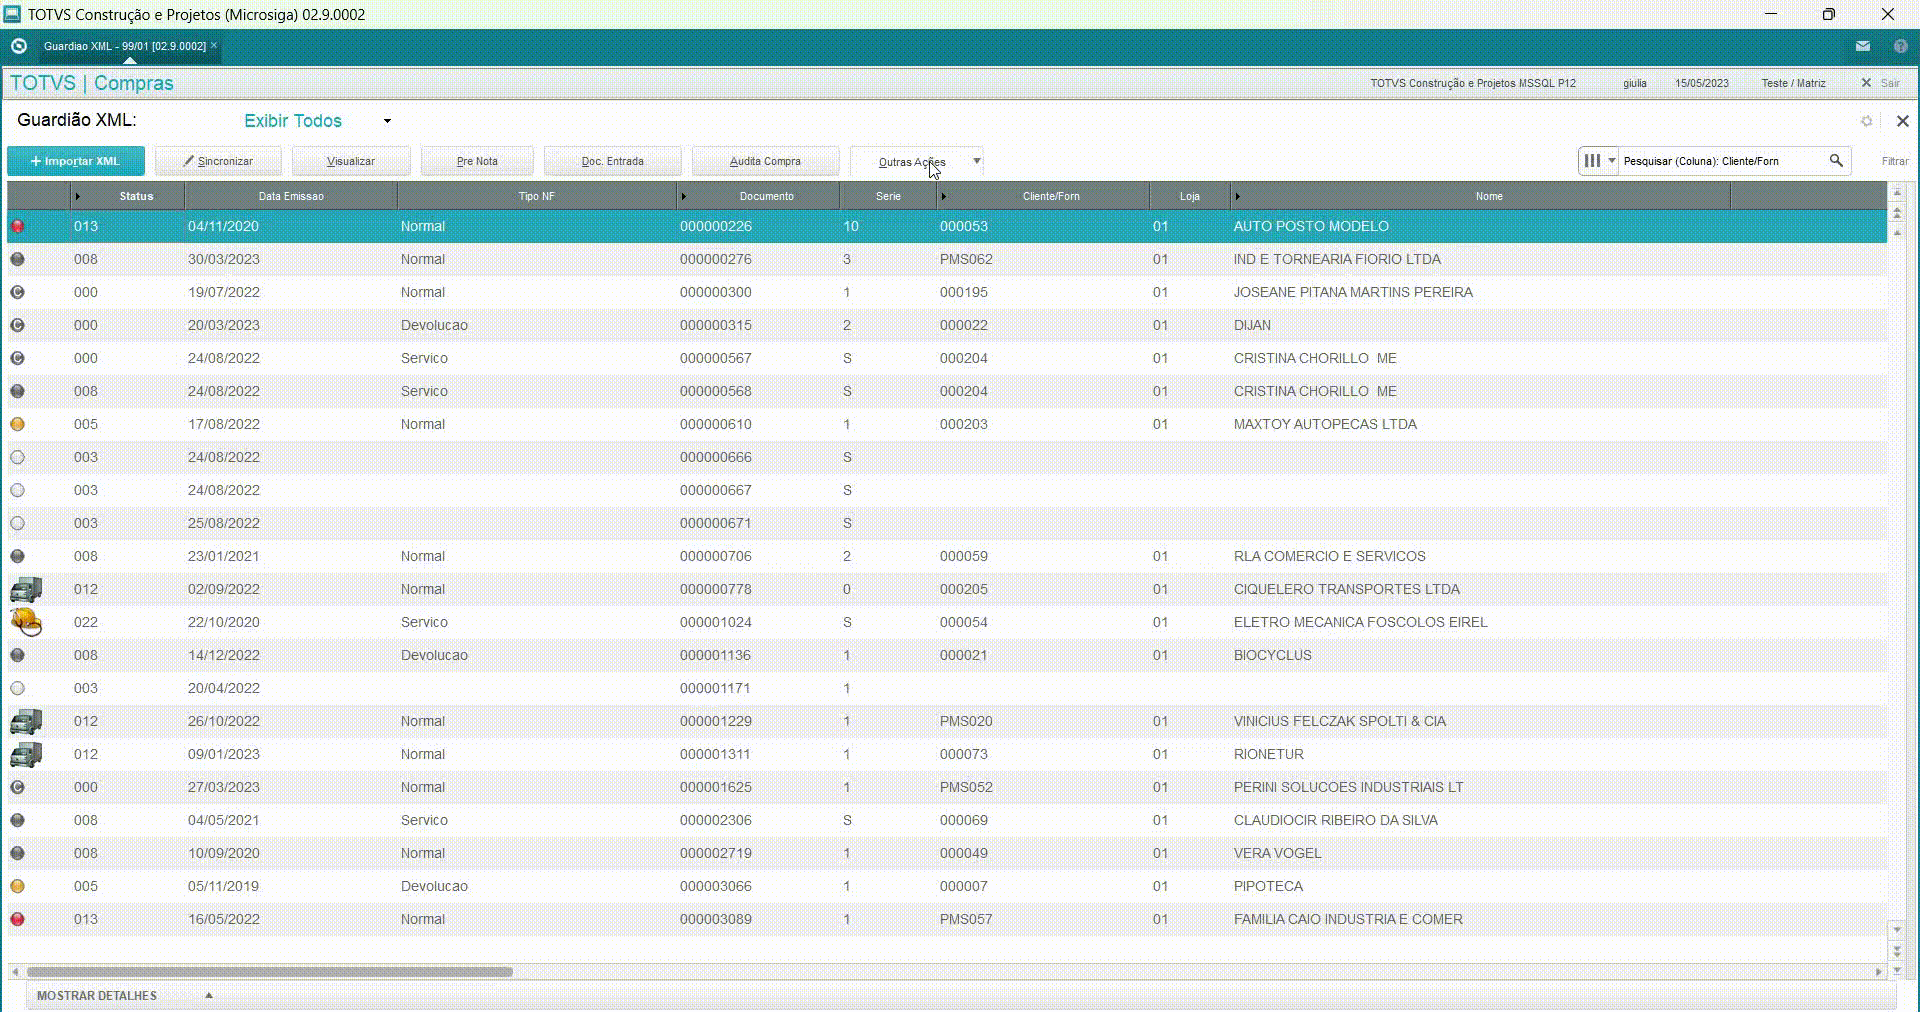Click status icon for PERINI SOLUCOES INDUSTRIAIS

coord(17,787)
